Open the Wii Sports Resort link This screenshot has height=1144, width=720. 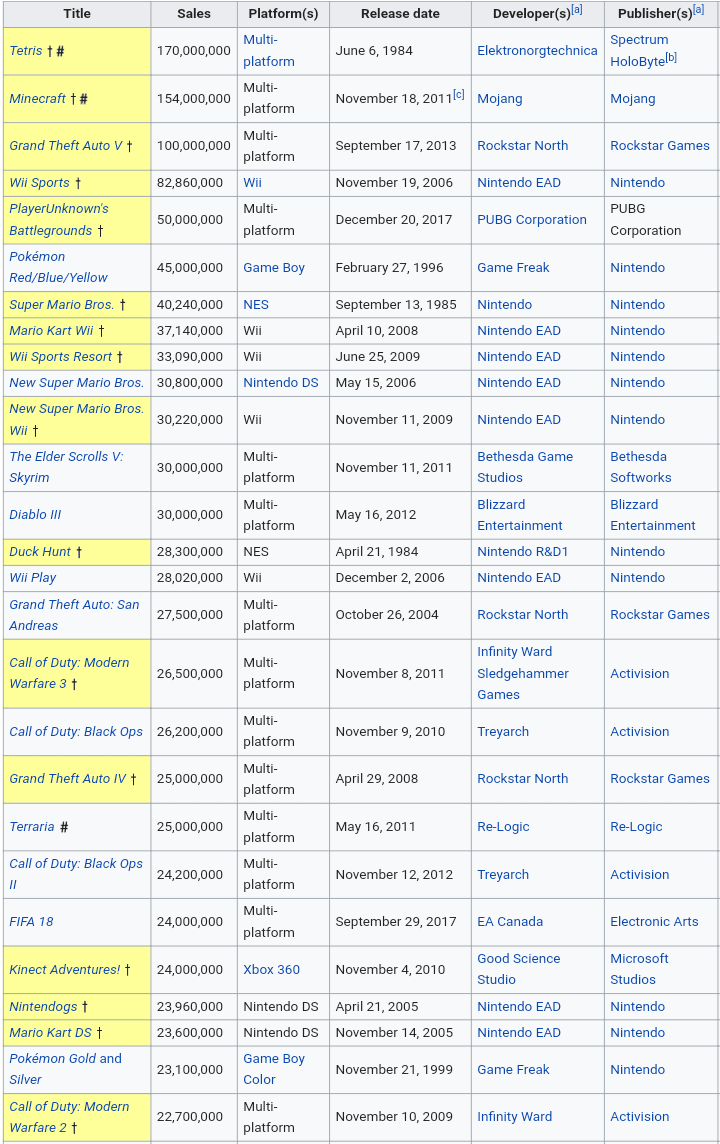pos(61,358)
